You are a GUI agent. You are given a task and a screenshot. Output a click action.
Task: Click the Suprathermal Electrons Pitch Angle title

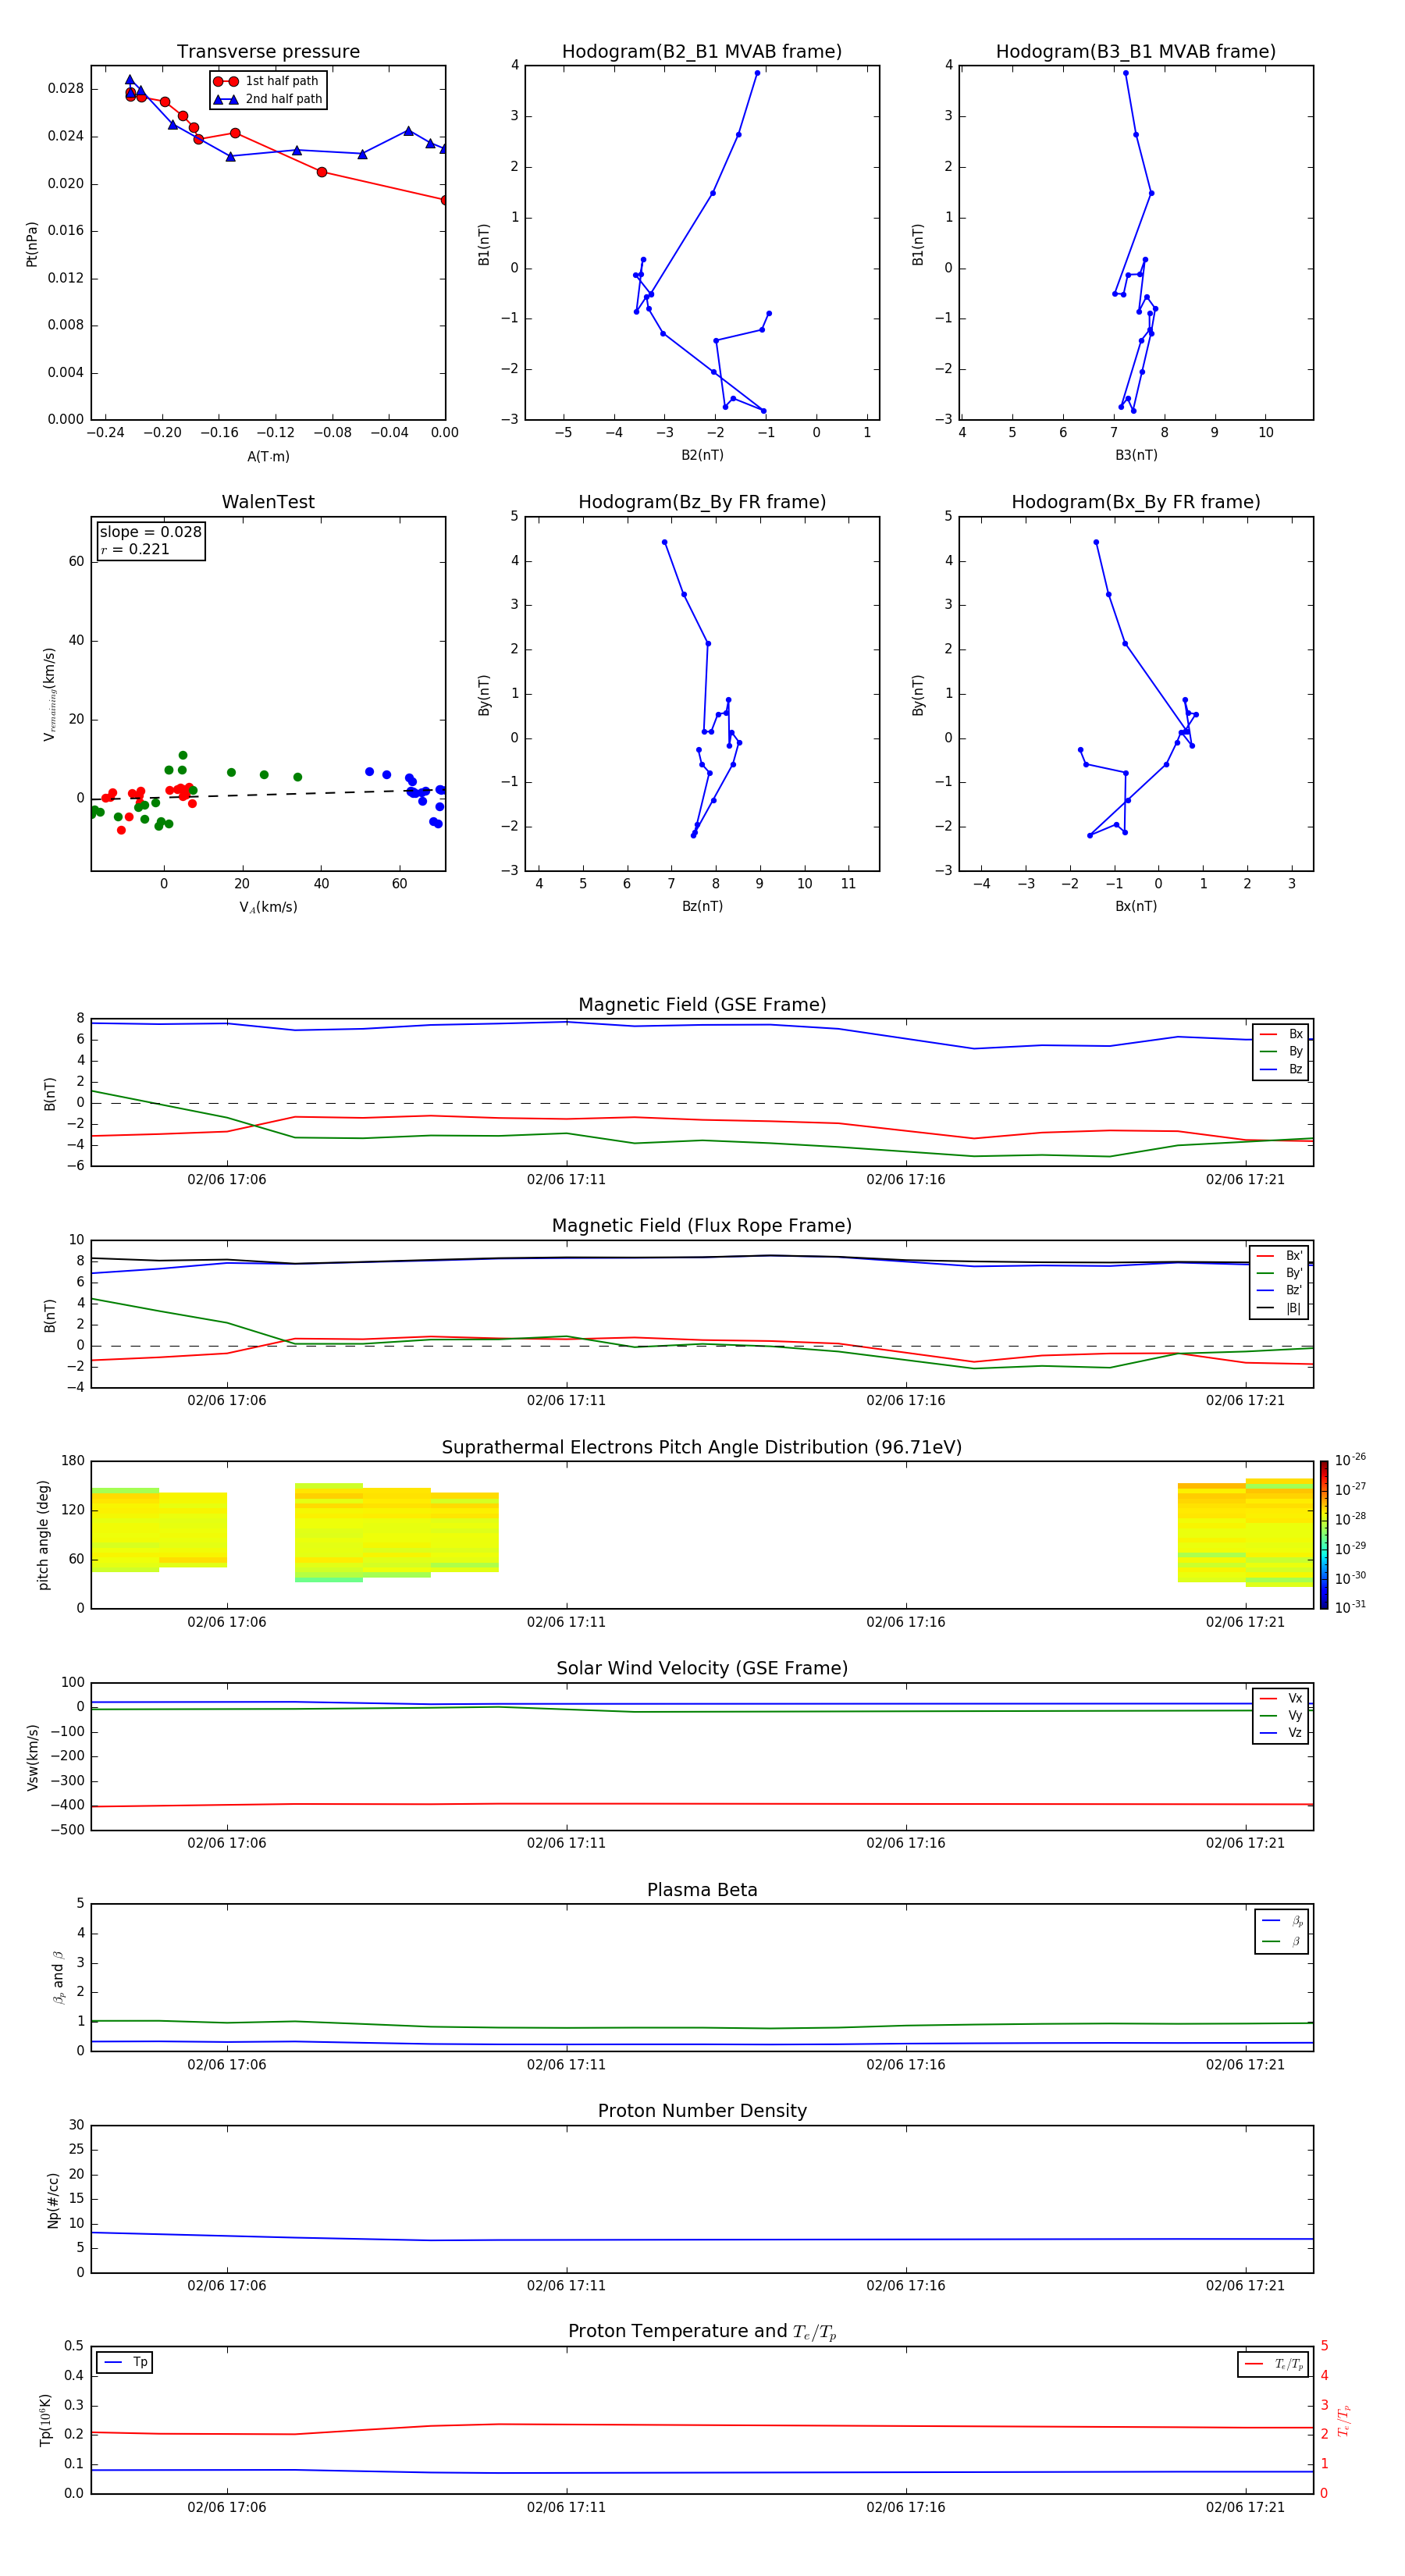click(702, 1448)
